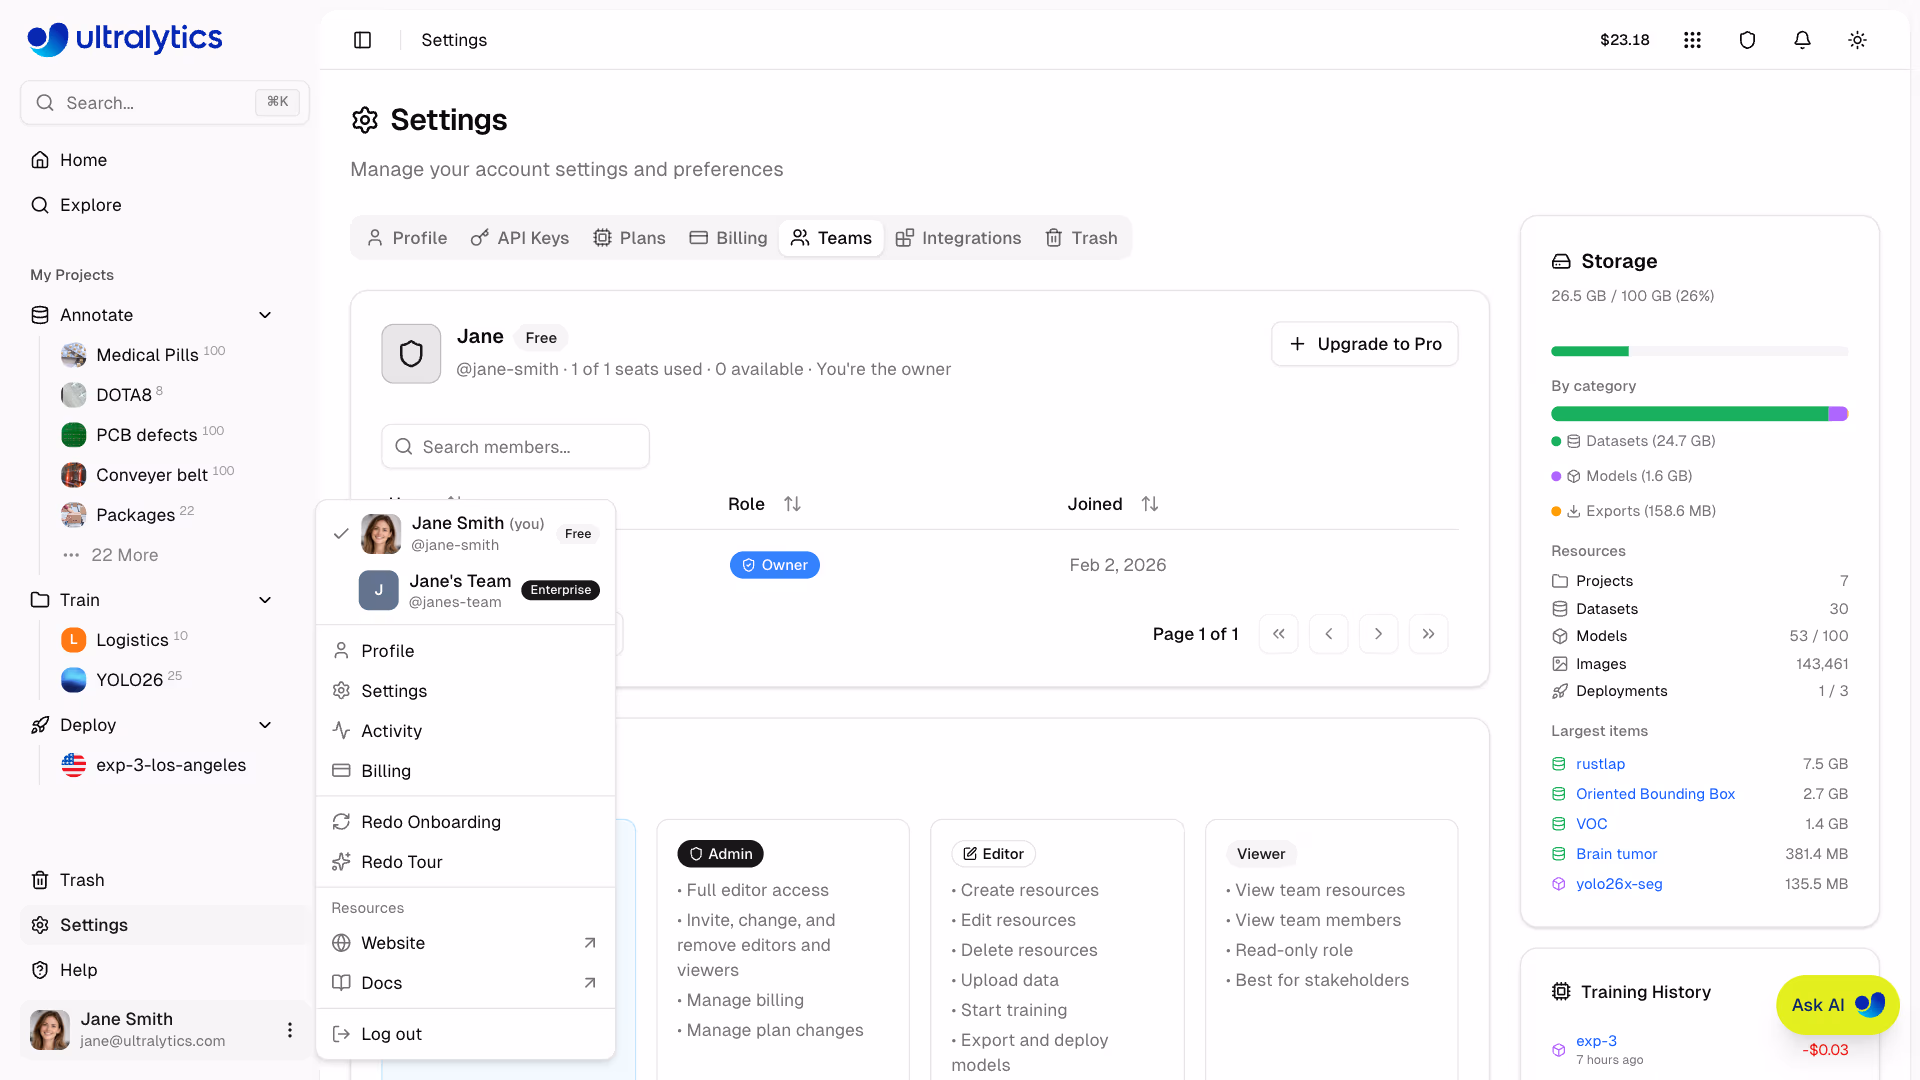1920x1080 pixels.
Task: Switch to the Billing tab
Action: [x=729, y=238]
